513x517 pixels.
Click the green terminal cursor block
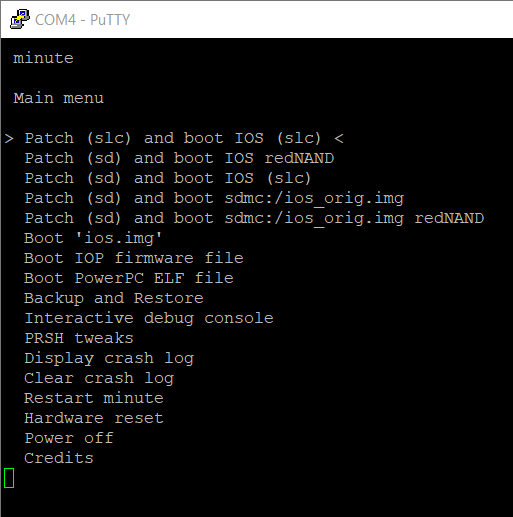point(9,478)
